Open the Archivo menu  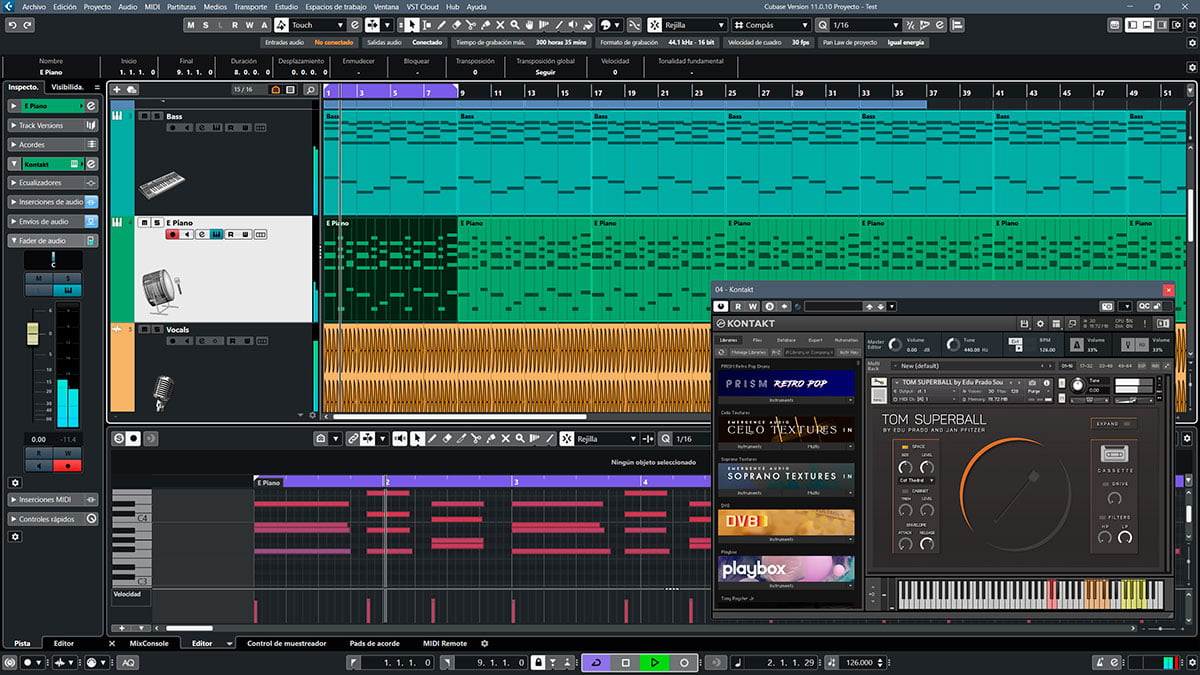point(33,6)
